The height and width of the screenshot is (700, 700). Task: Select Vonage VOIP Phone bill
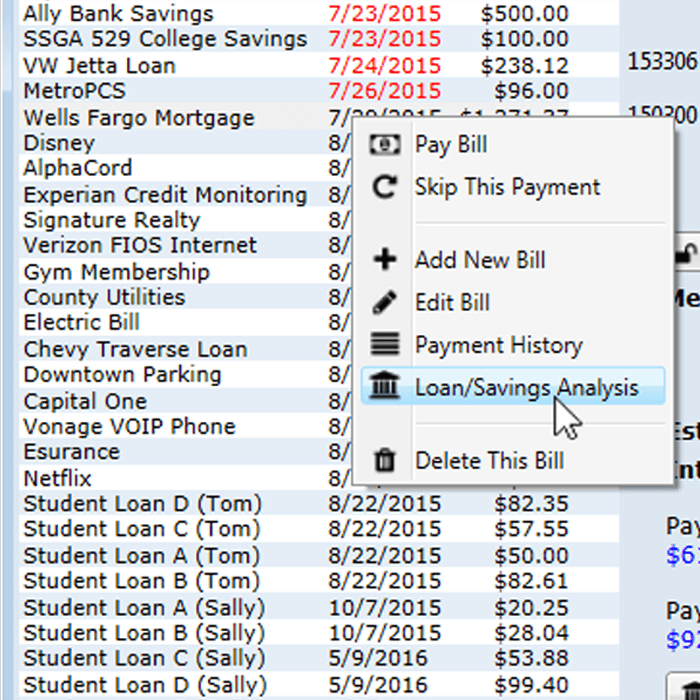coord(185,426)
